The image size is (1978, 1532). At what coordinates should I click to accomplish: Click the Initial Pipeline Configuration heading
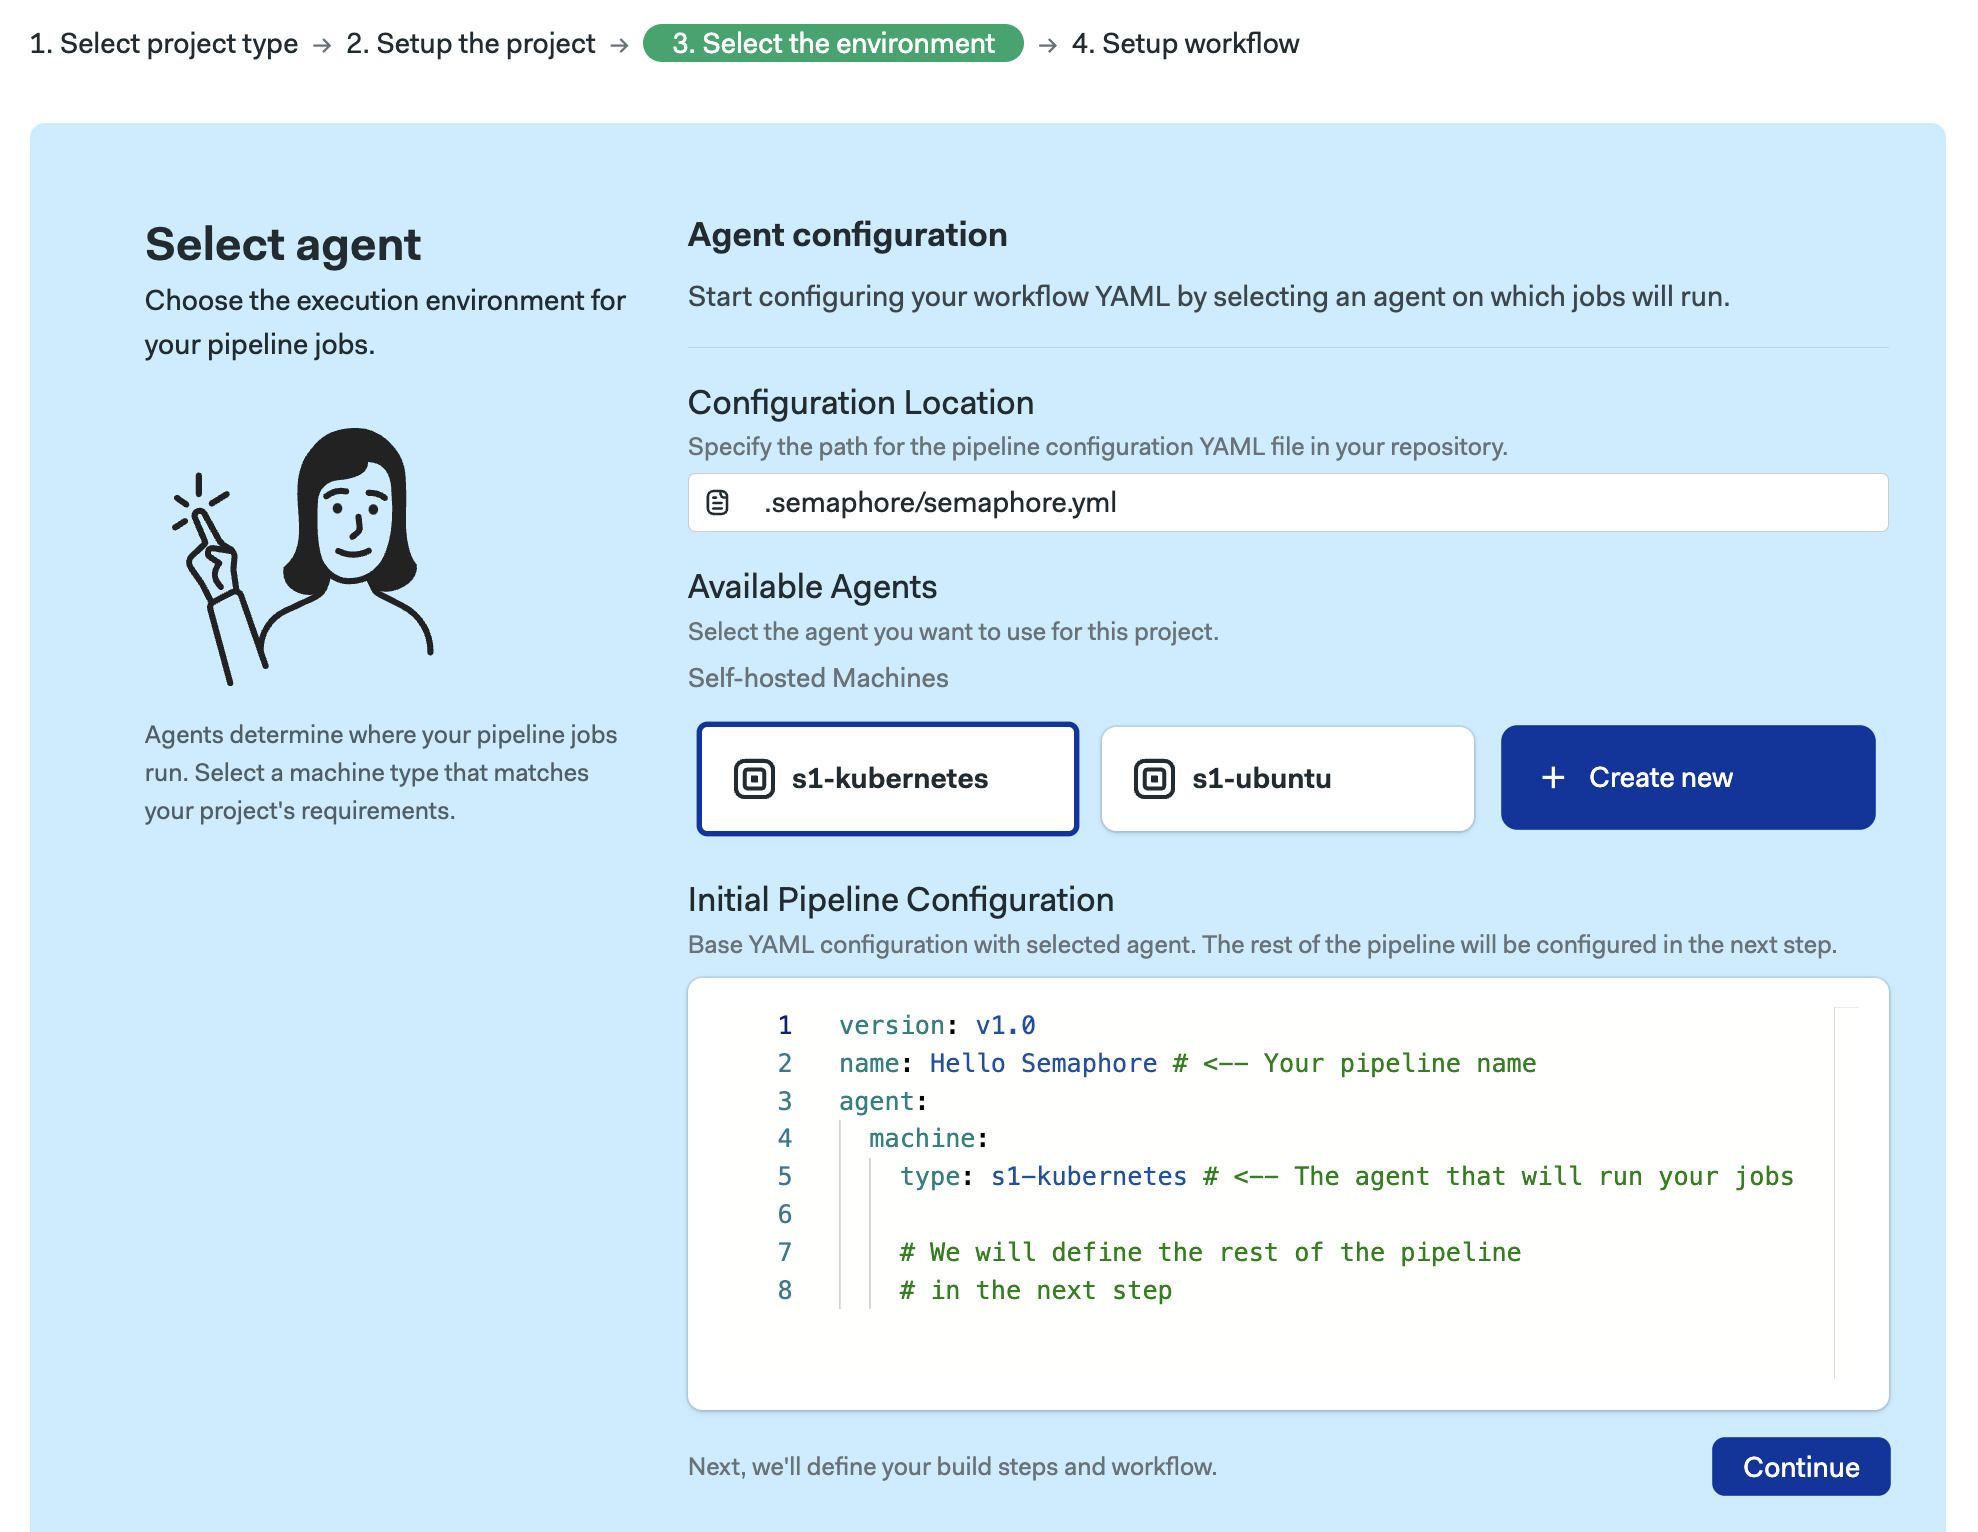pos(900,899)
